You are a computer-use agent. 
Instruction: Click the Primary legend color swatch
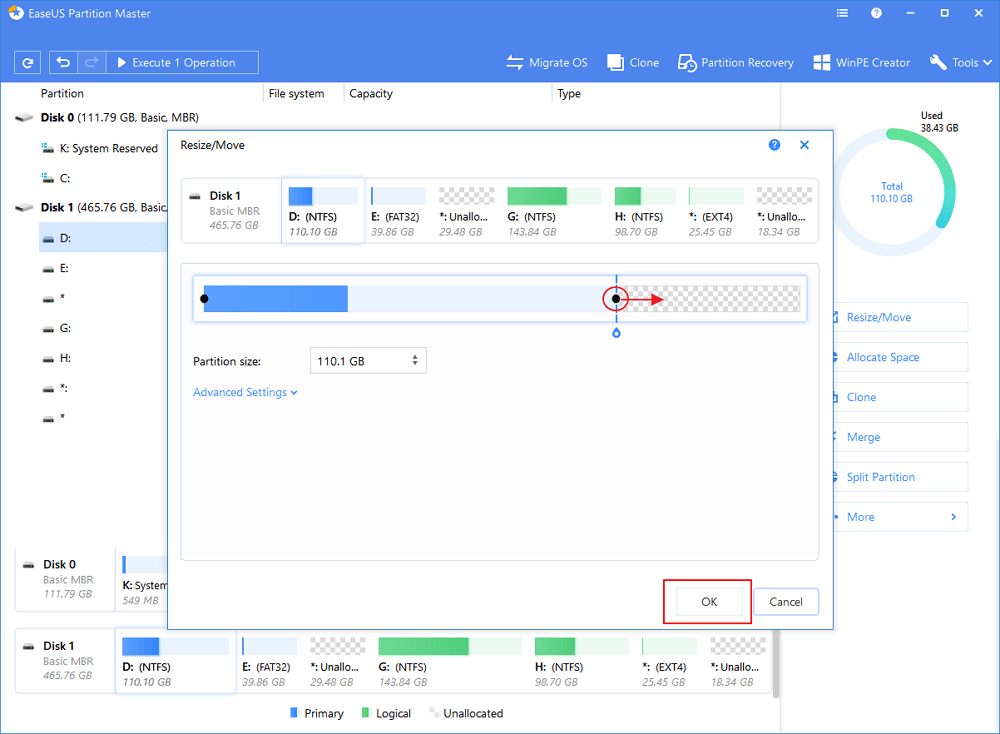(294, 712)
